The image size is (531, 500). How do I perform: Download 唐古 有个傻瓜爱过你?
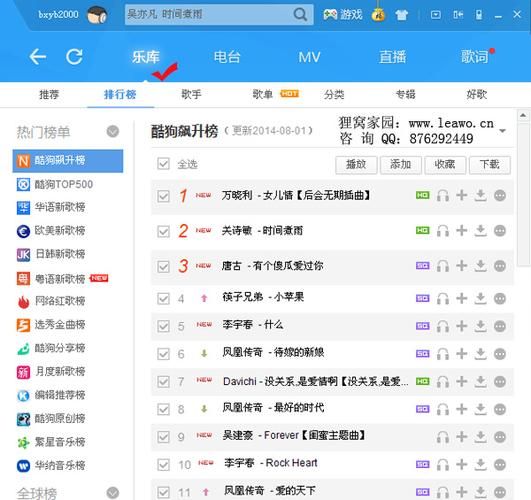tap(480, 266)
